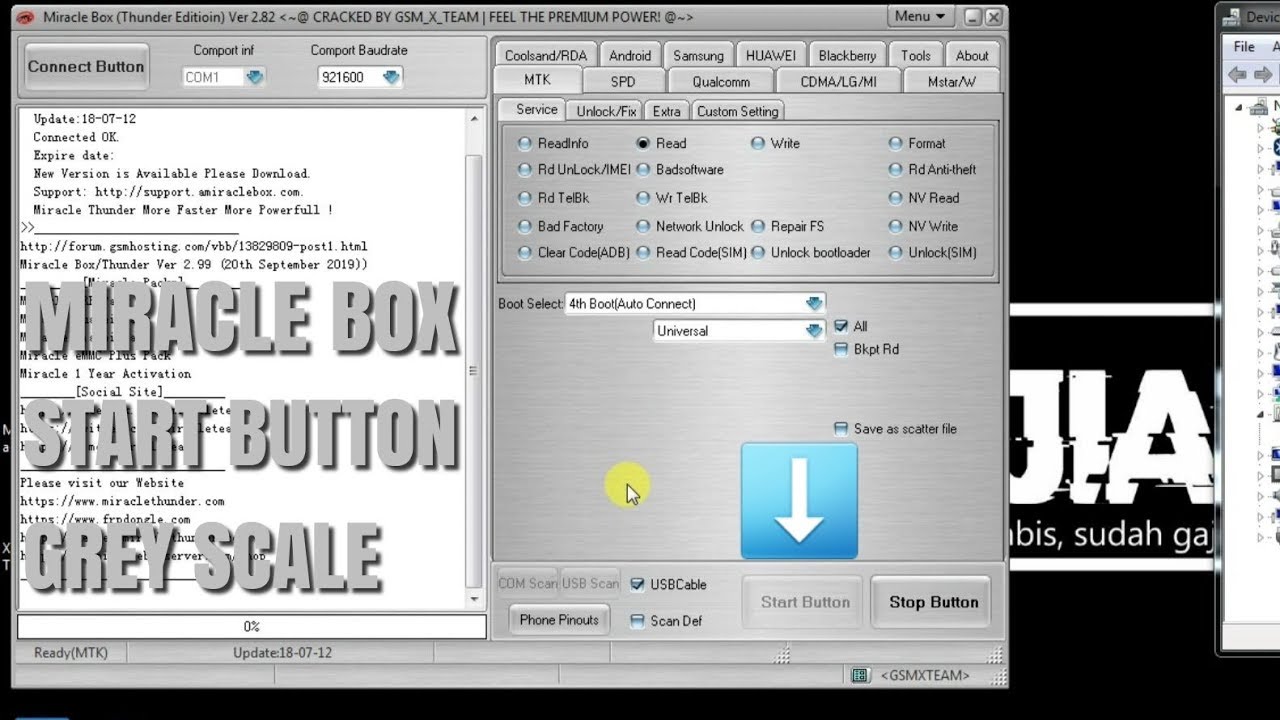1280x720 pixels.
Task: Switch to the Mstar/W tab
Action: coord(952,82)
